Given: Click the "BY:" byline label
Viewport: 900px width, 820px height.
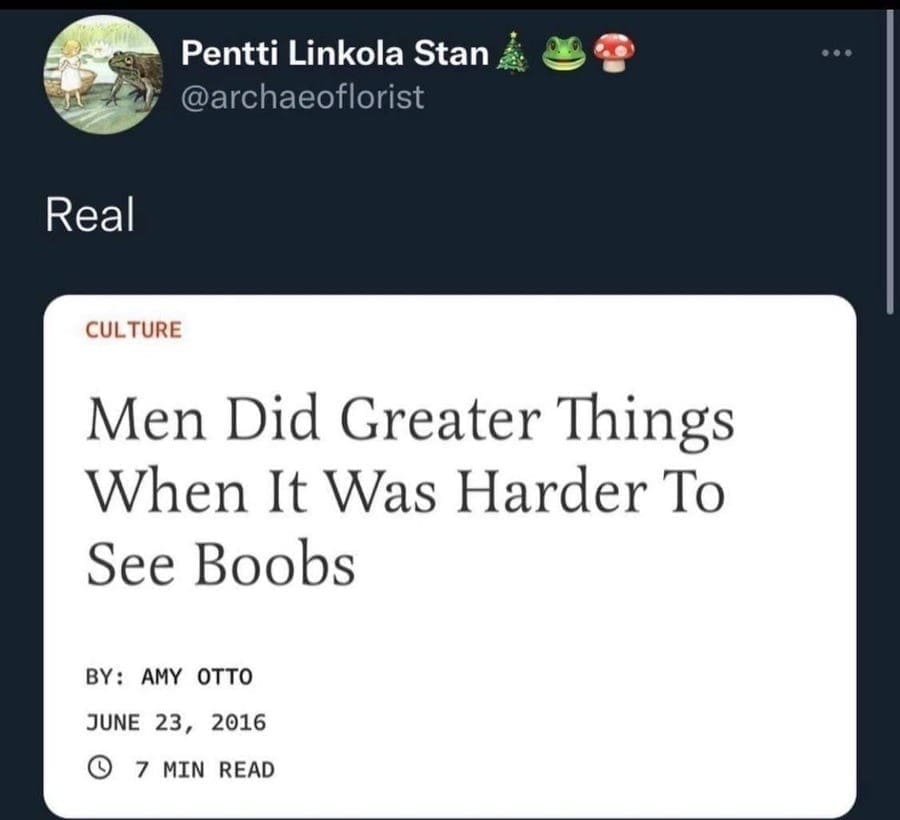Looking at the screenshot, I should [106, 677].
